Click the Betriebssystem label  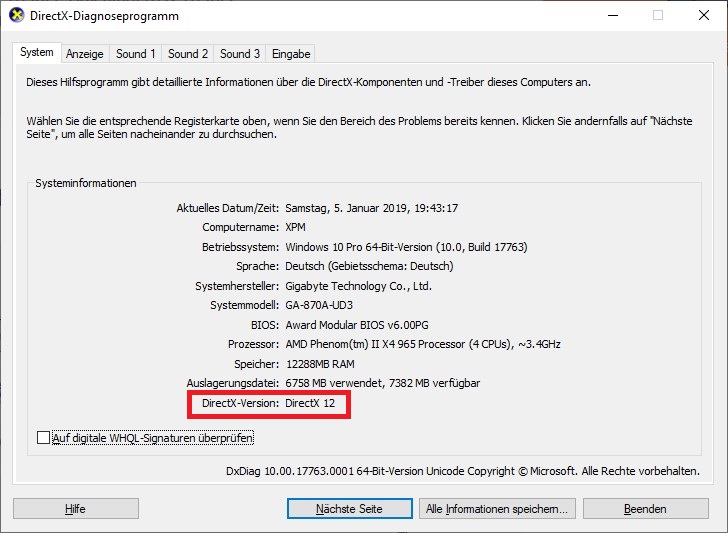pyautogui.click(x=240, y=247)
